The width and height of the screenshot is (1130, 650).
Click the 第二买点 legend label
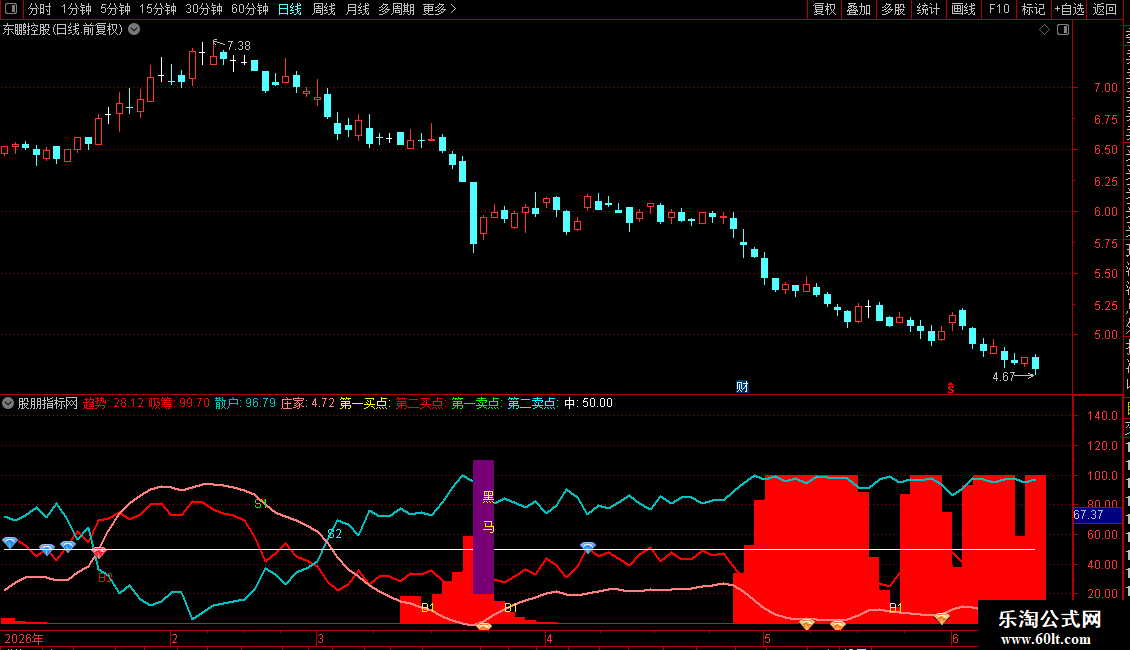click(x=421, y=403)
